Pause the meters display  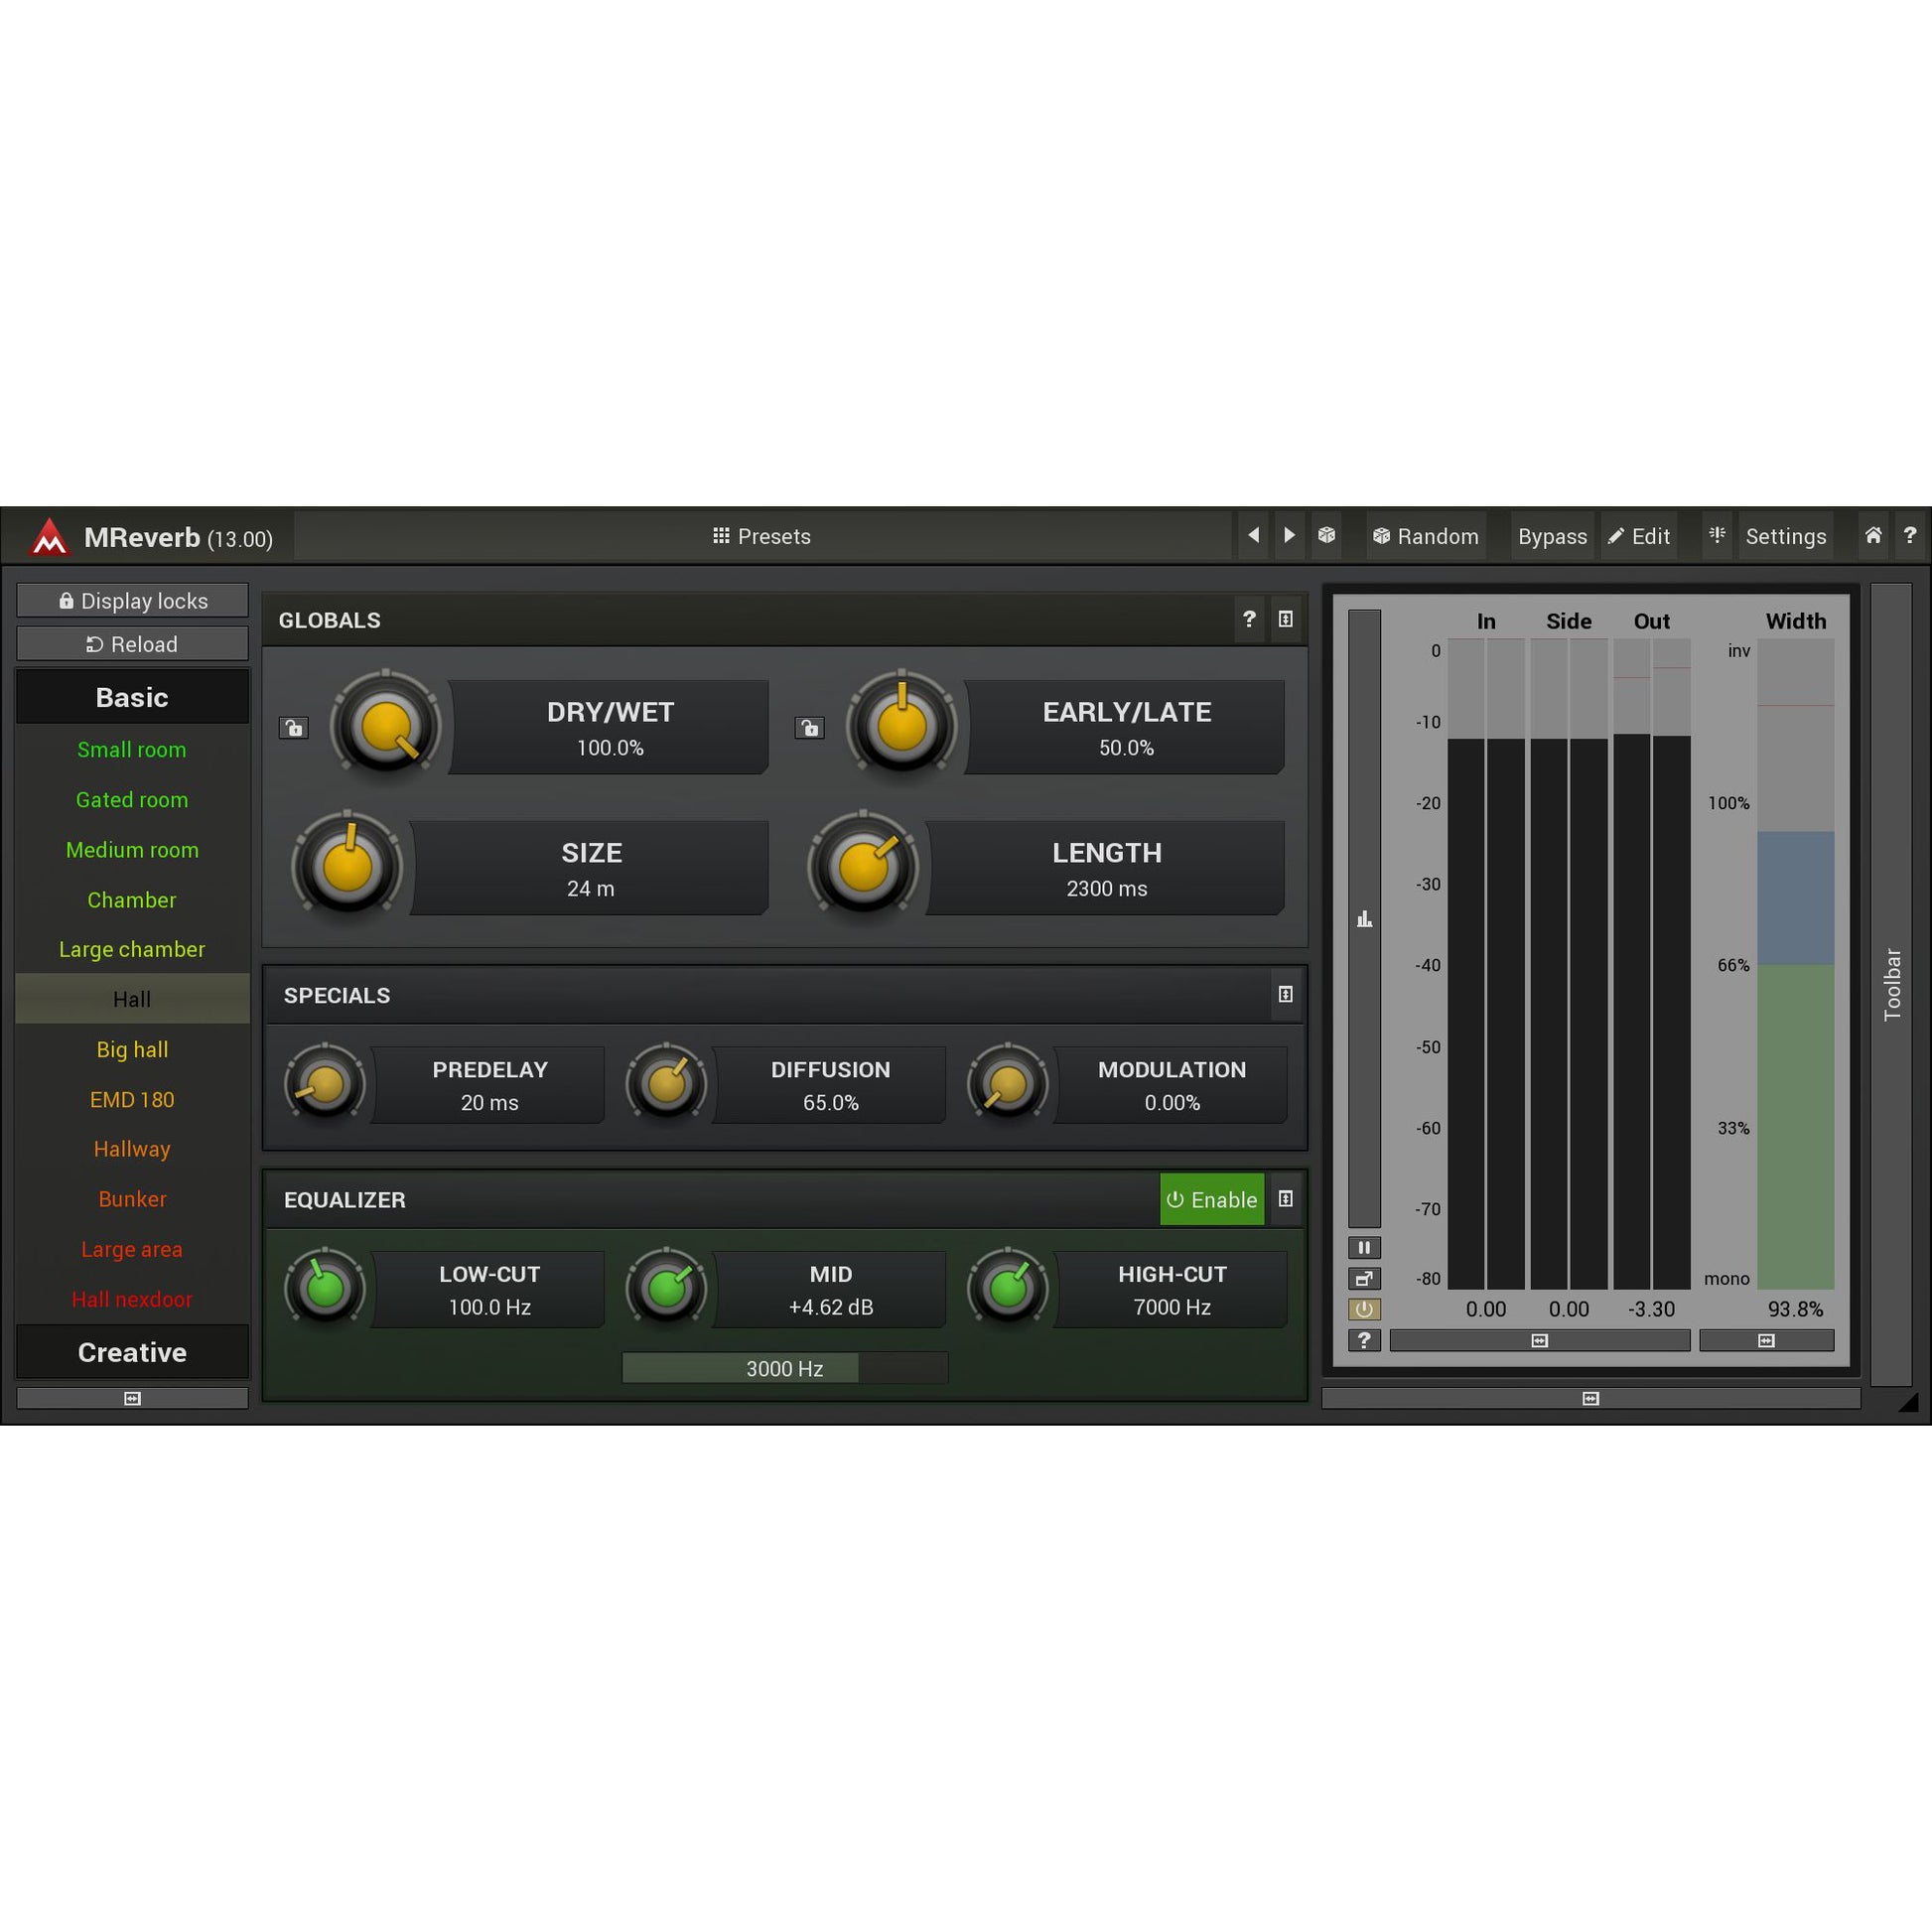1364,1247
